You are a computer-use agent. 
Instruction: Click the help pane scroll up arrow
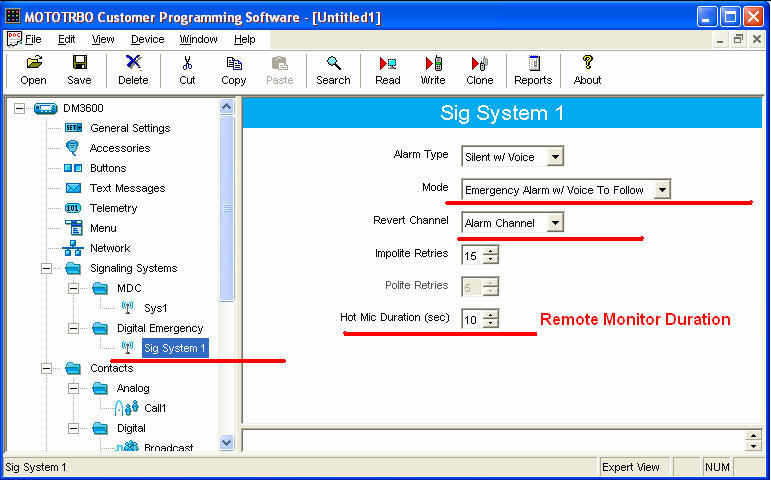point(753,436)
